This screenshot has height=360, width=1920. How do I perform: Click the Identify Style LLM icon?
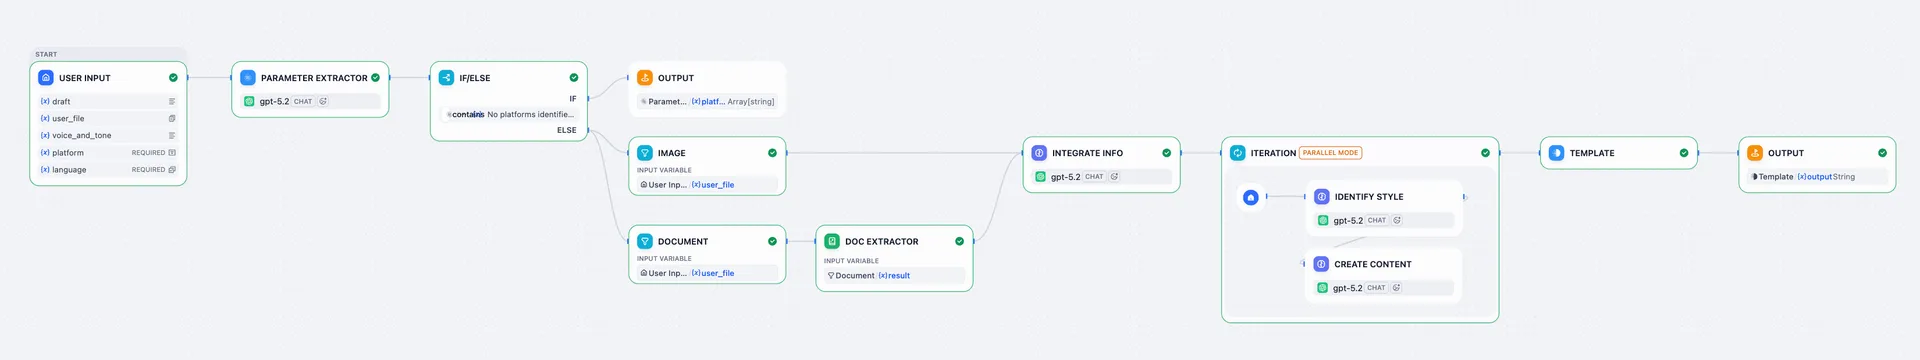pyautogui.click(x=1321, y=197)
